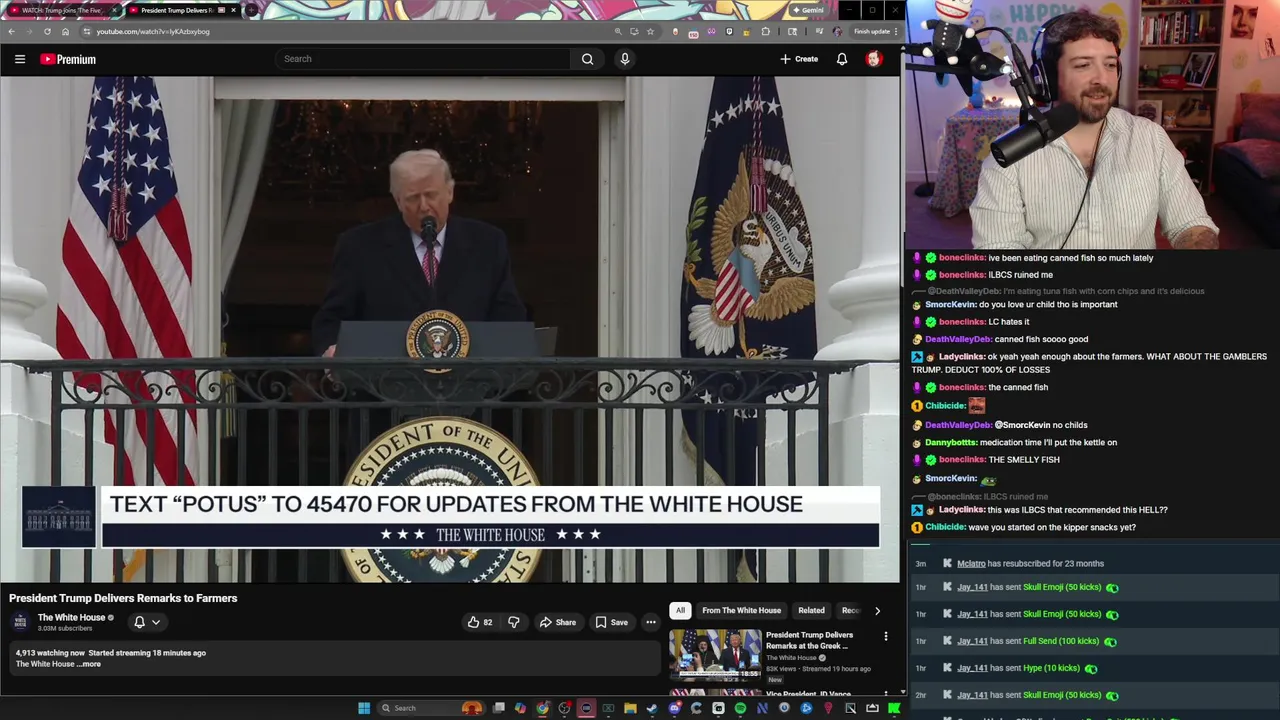Click 4,913 watching now text
The width and height of the screenshot is (1280, 720).
(x=50, y=653)
